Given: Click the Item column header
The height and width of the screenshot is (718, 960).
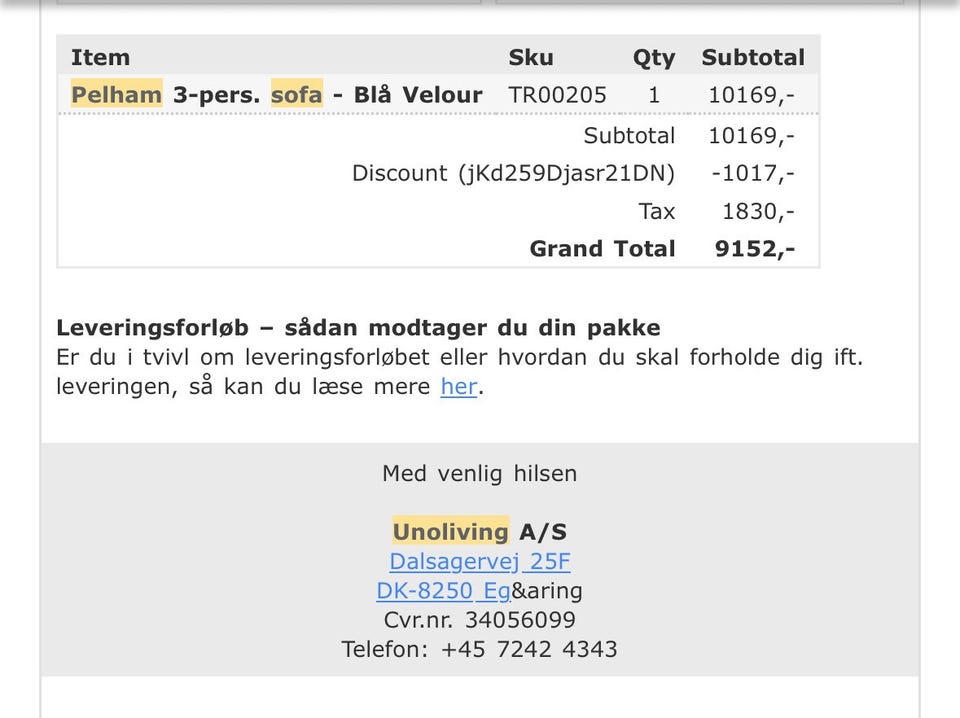Looking at the screenshot, I should [x=100, y=57].
